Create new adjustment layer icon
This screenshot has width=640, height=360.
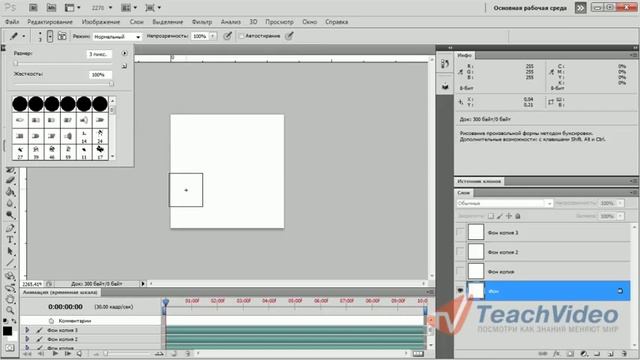584,353
